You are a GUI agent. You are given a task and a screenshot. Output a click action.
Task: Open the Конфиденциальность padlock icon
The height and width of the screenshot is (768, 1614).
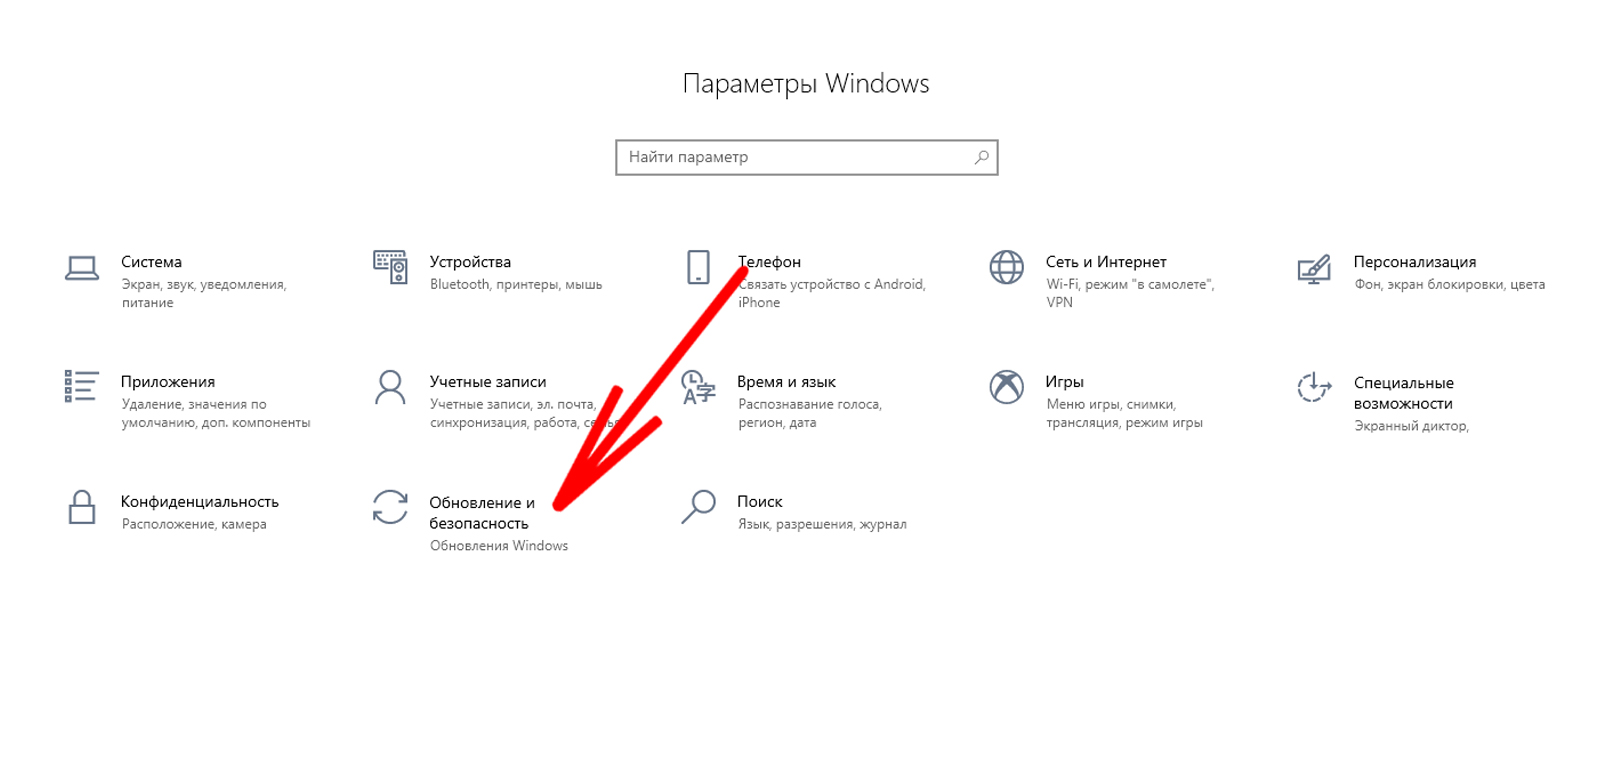click(x=82, y=507)
